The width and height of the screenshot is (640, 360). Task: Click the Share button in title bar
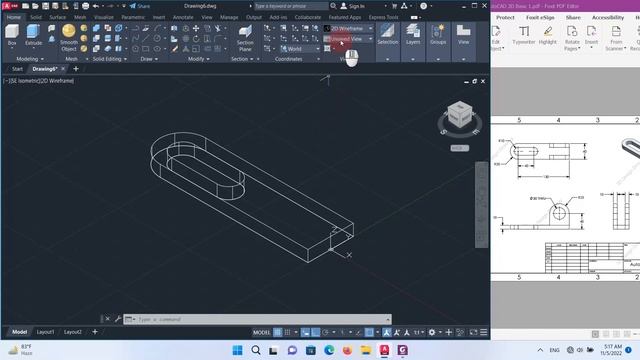click(x=140, y=6)
